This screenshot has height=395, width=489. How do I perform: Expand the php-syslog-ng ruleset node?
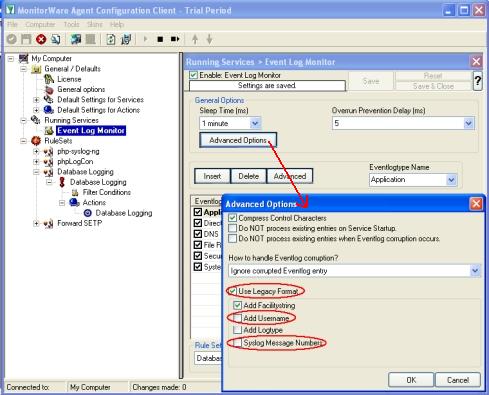click(x=36, y=151)
